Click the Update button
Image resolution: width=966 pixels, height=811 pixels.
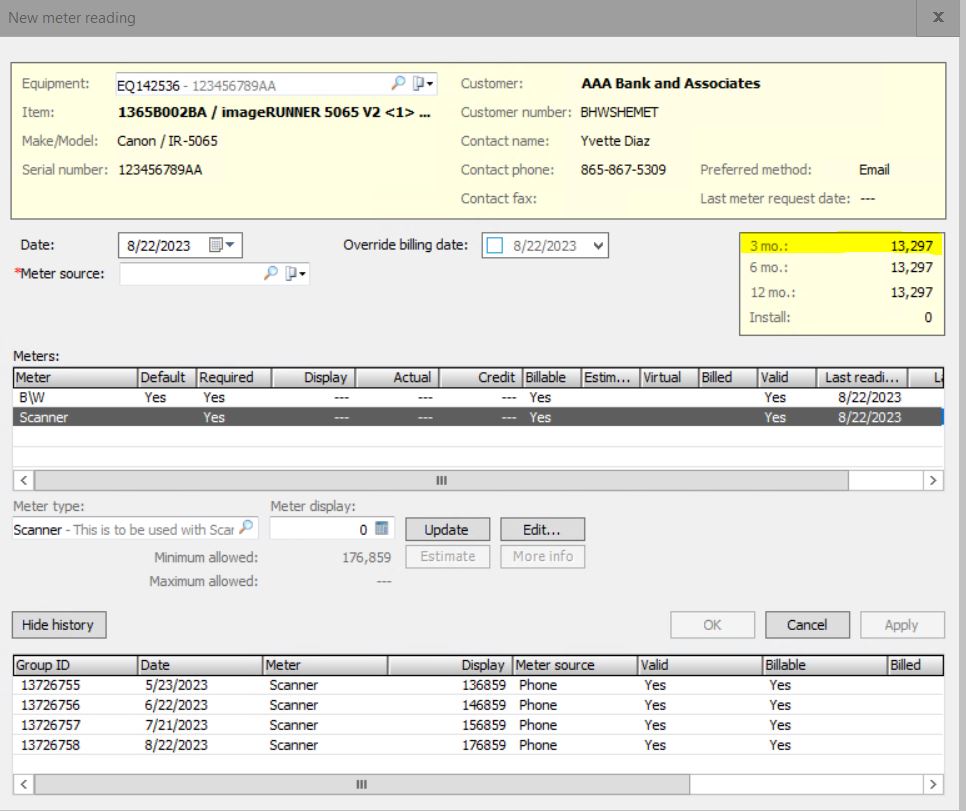pos(447,529)
